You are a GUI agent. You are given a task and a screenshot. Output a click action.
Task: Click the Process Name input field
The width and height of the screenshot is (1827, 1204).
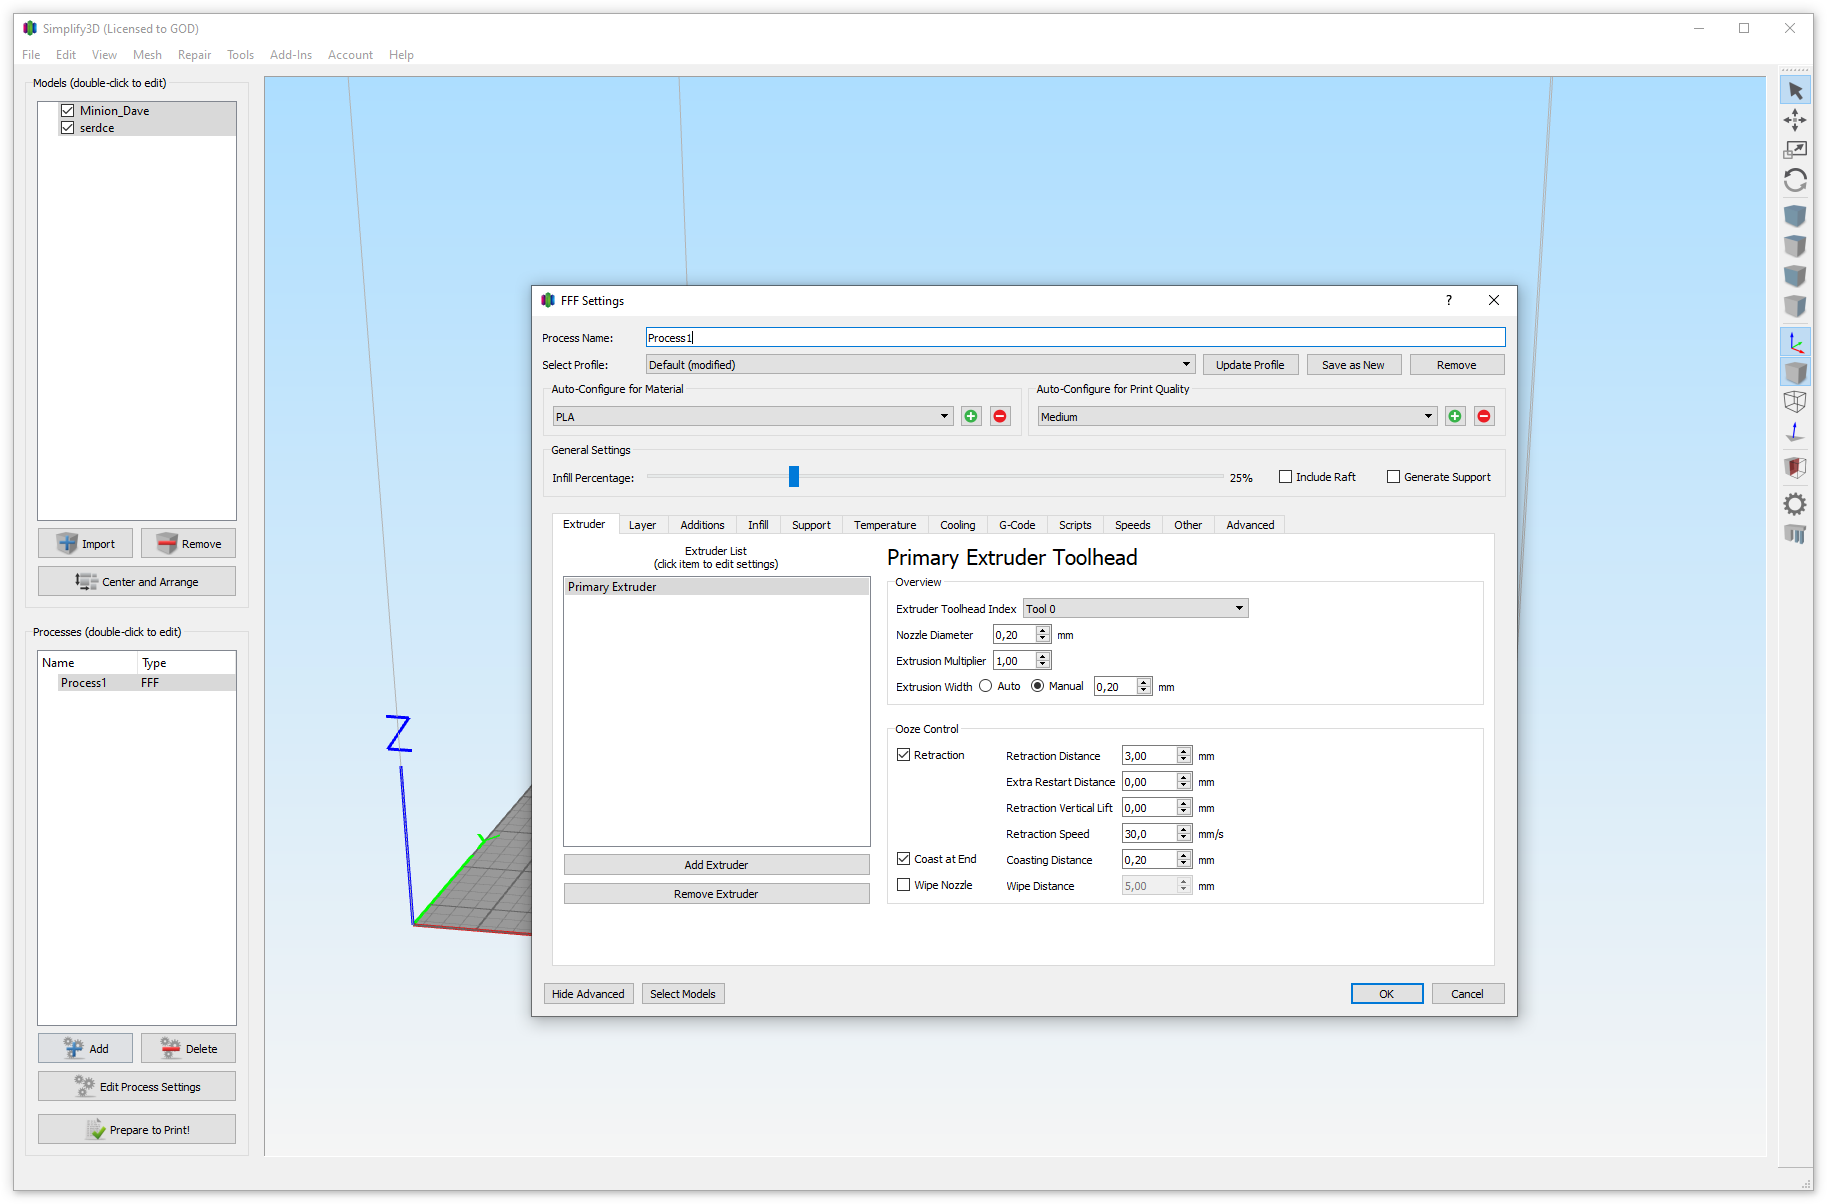pyautogui.click(x=1075, y=338)
